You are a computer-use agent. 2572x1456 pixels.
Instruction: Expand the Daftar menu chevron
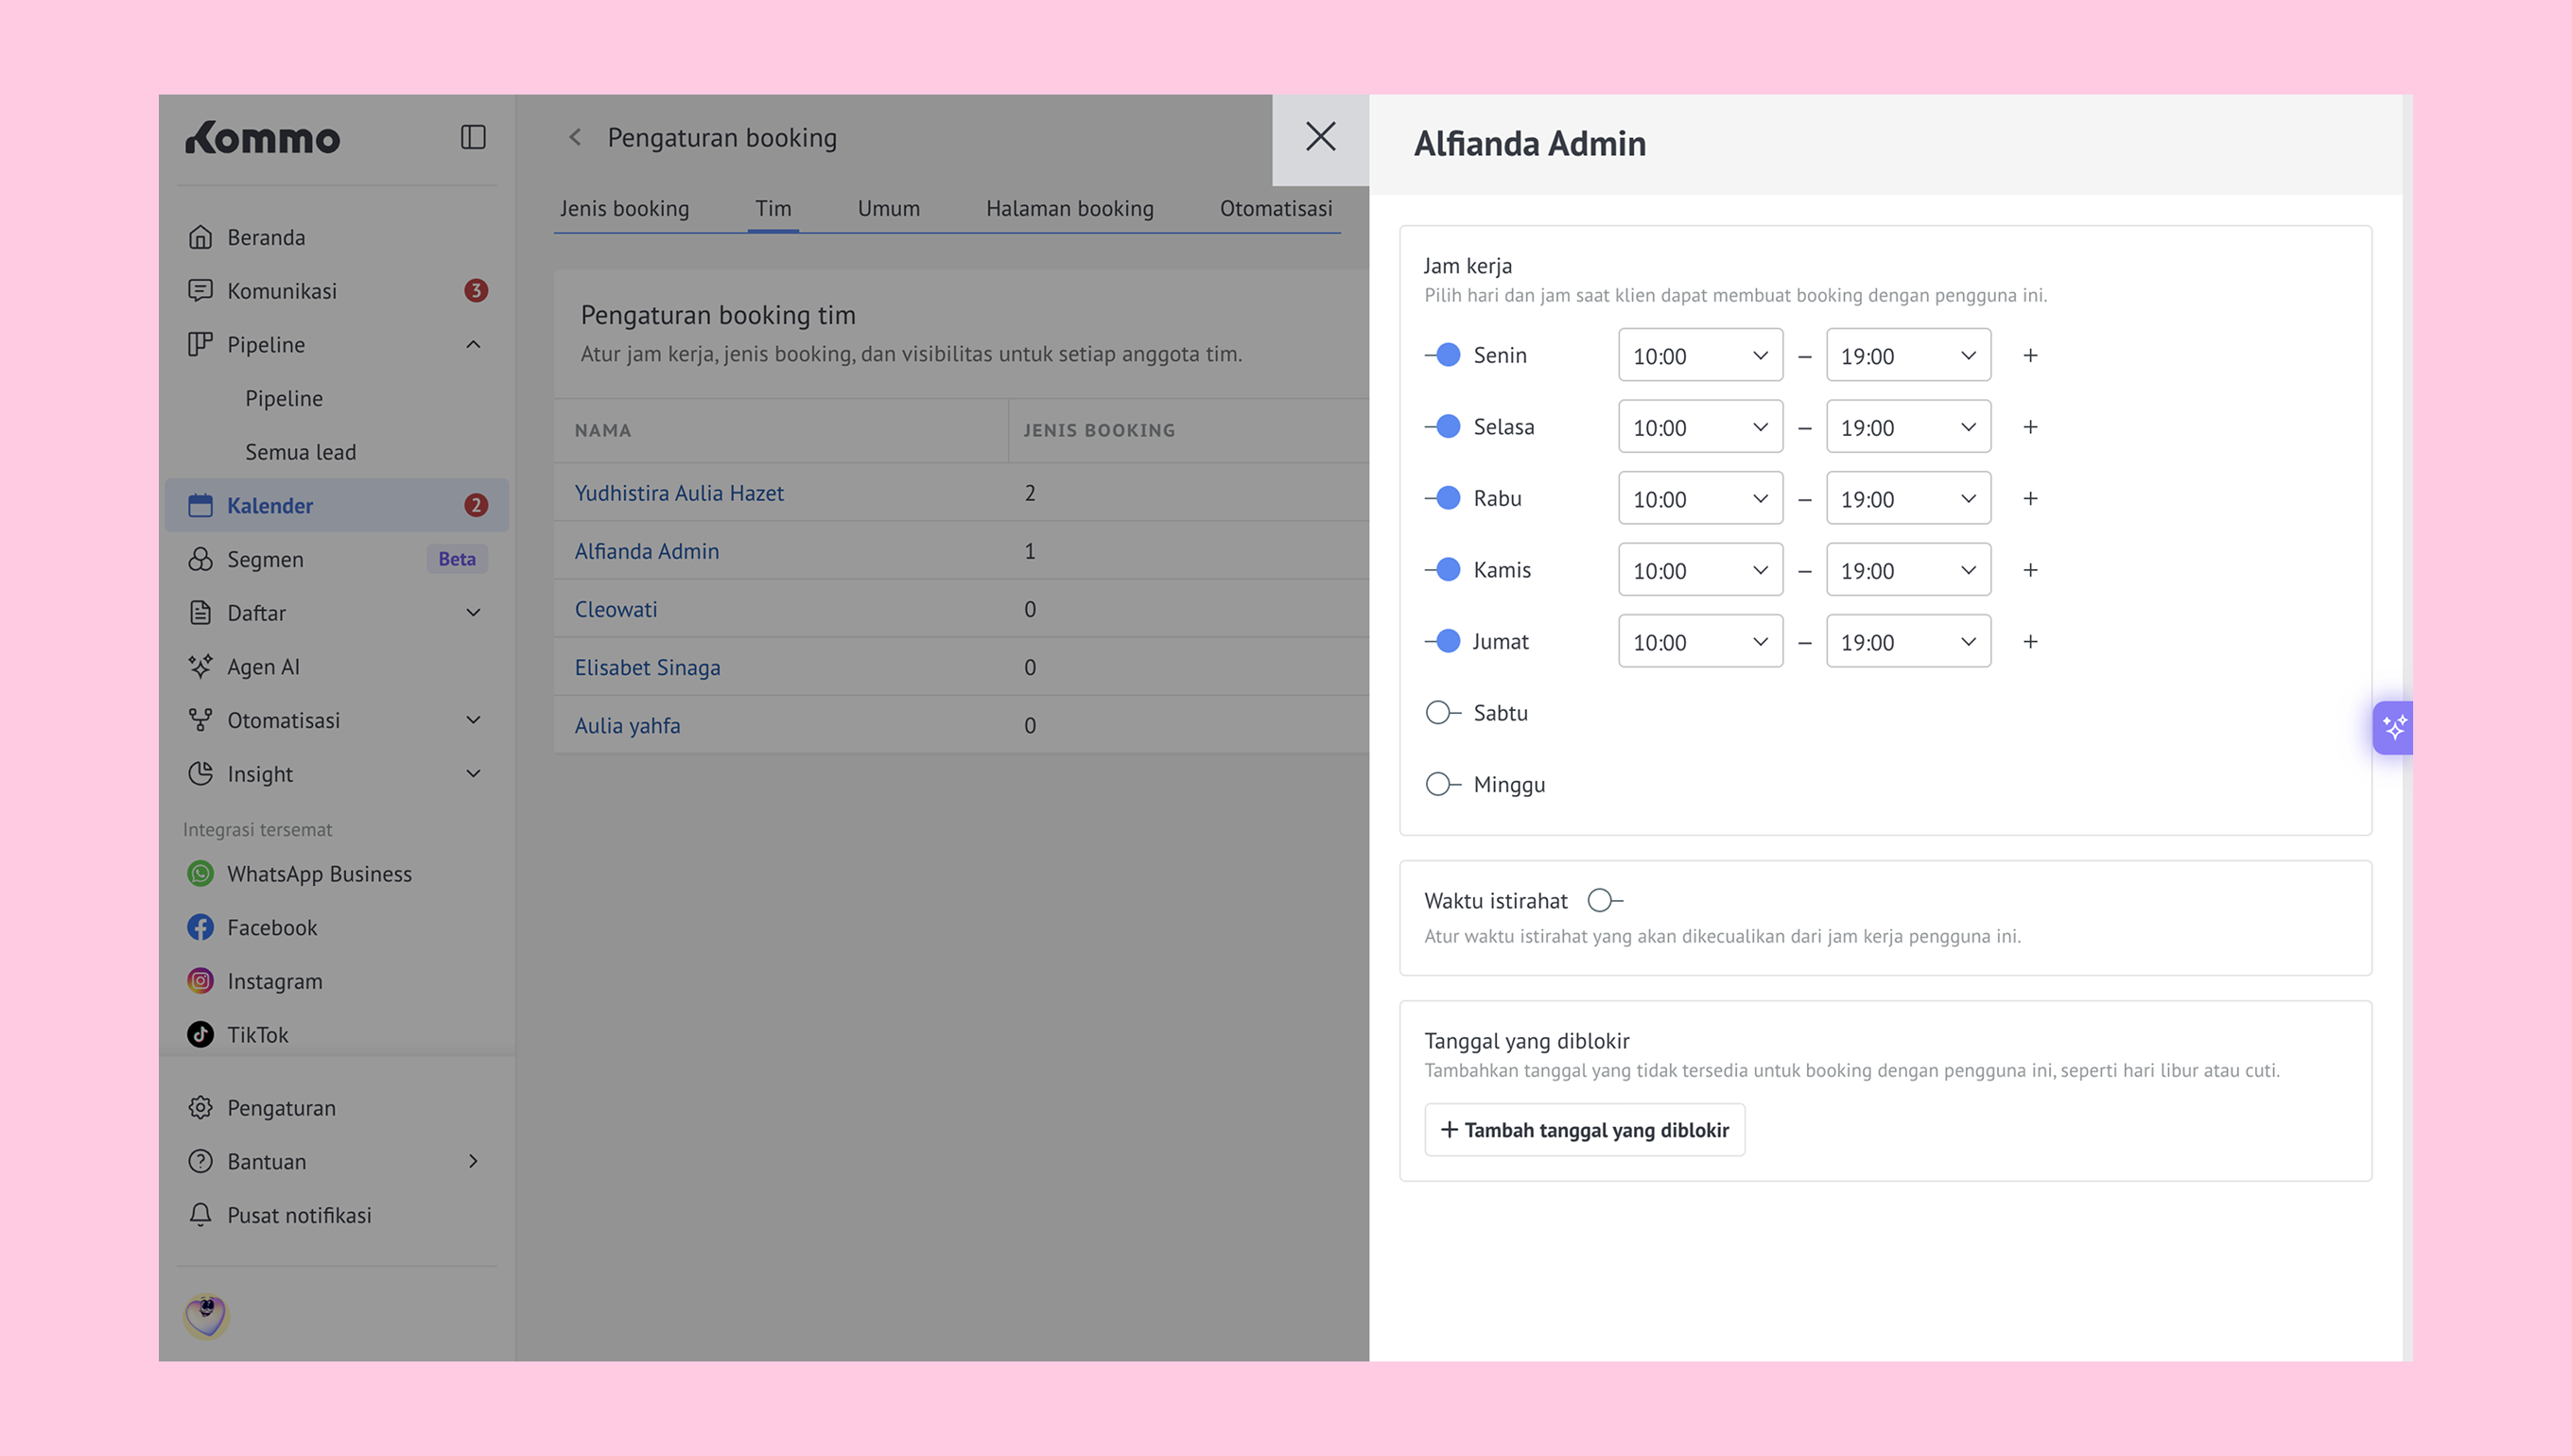473,613
